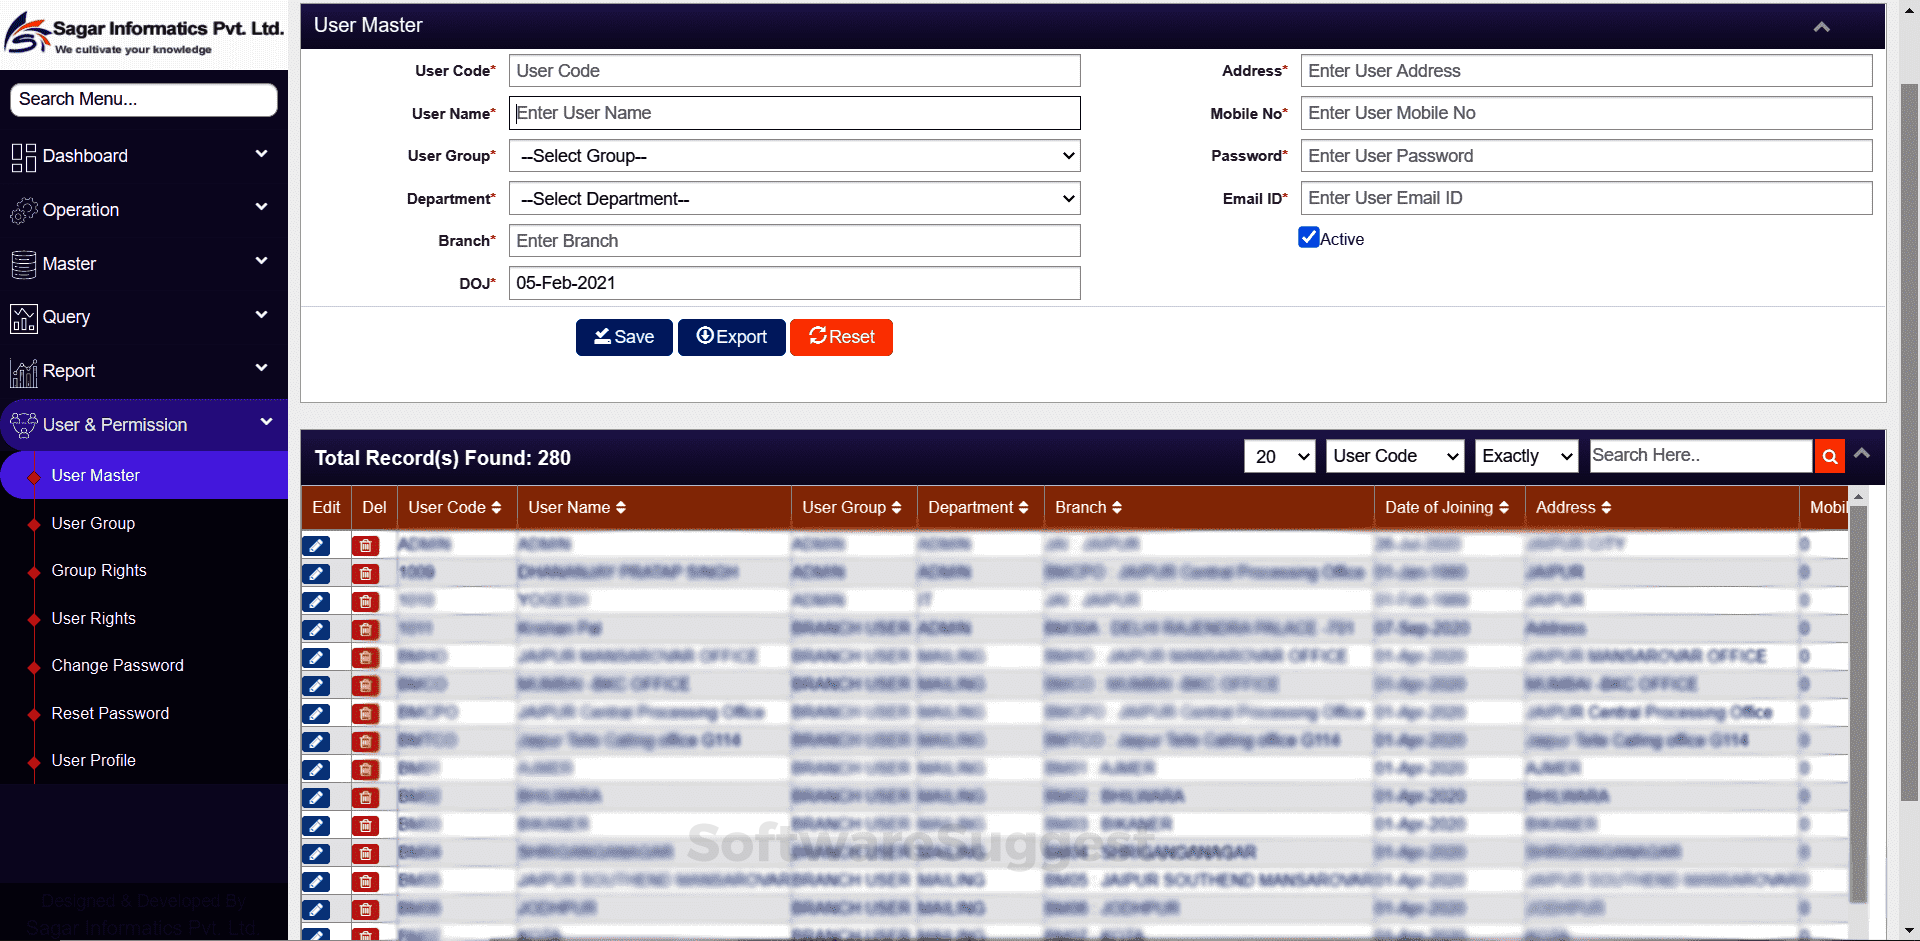
Task: Click the search magnifier icon
Action: 1829,456
